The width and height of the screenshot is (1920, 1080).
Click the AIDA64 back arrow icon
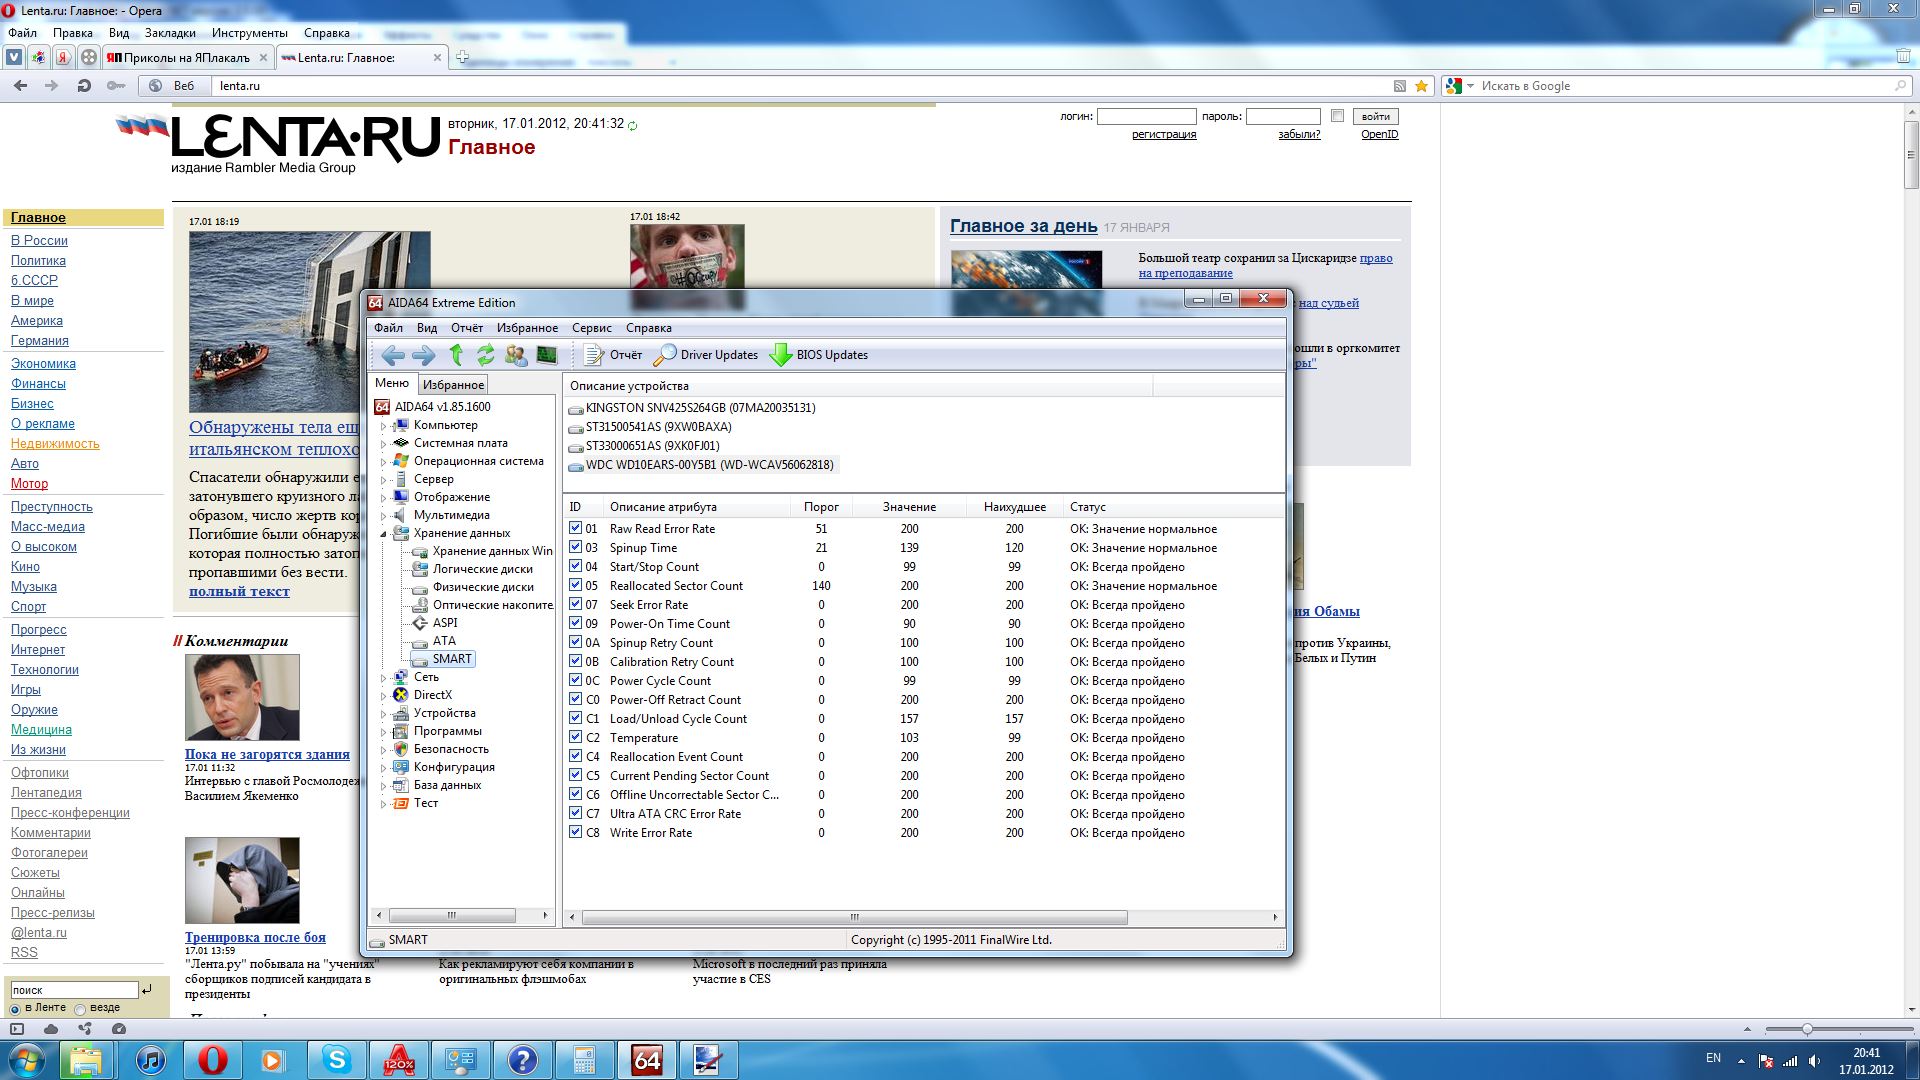coord(393,355)
